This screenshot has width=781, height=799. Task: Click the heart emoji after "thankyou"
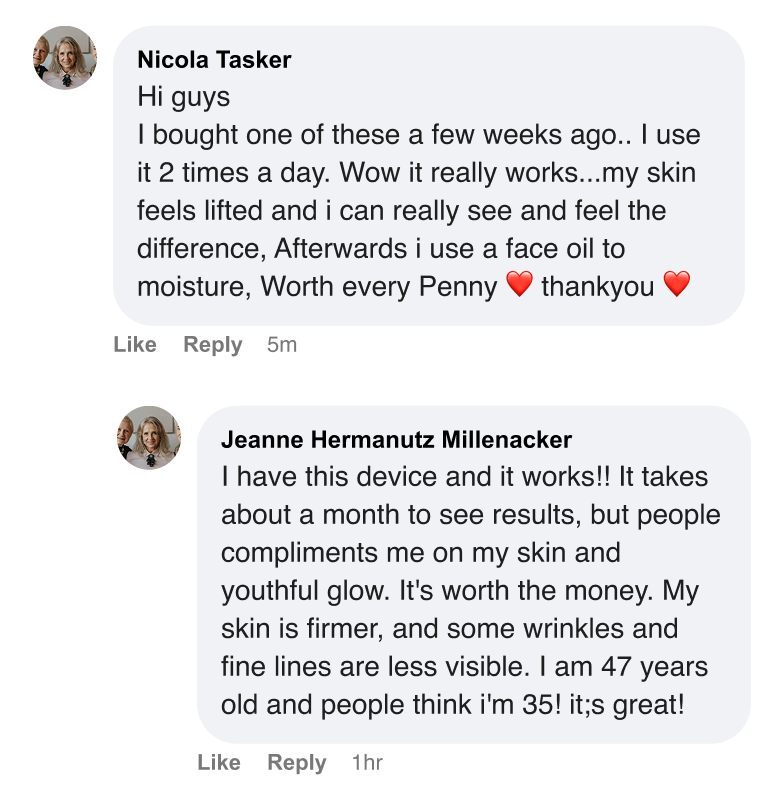(677, 286)
